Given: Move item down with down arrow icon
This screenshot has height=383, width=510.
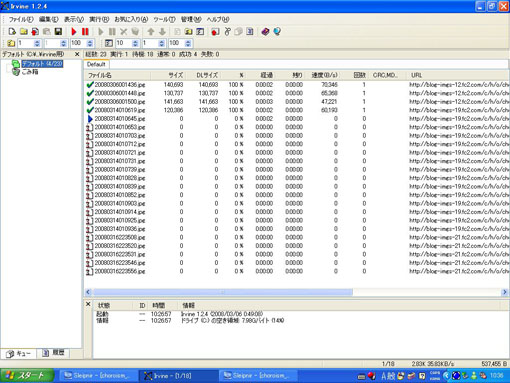Looking at the screenshot, I should click(x=162, y=32).
